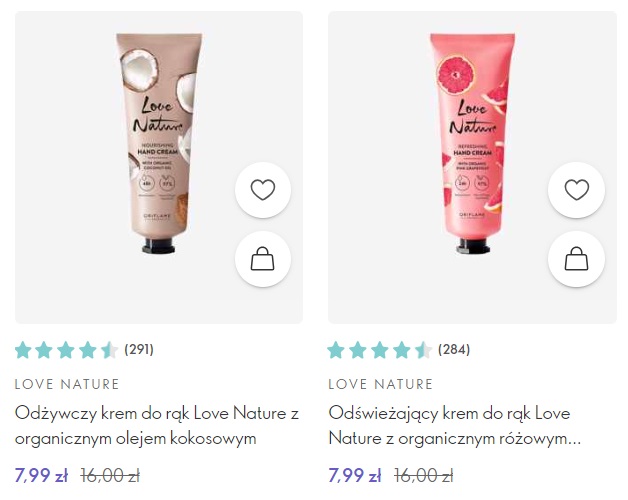Click star rating of grapefruit hand cream

[380, 350]
